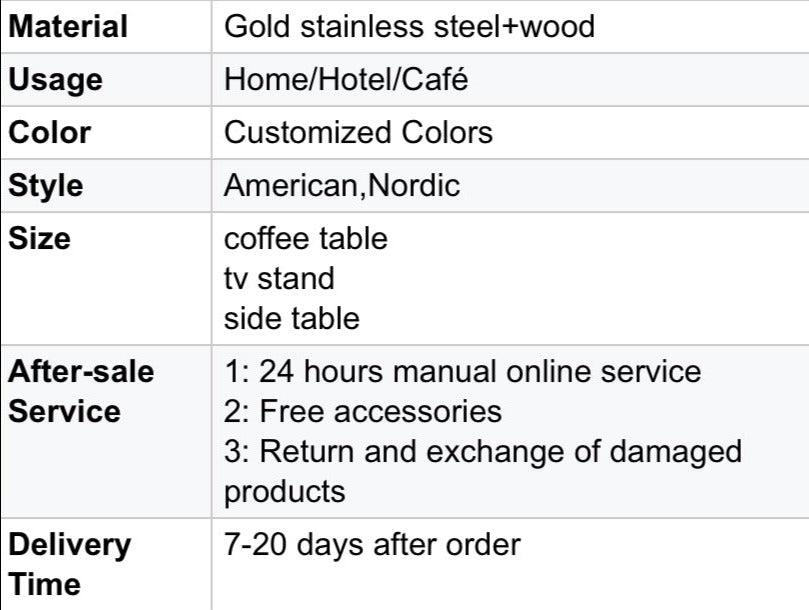Click the Delivery Time label
Image resolution: width=809 pixels, height=610 pixels.
70,565
